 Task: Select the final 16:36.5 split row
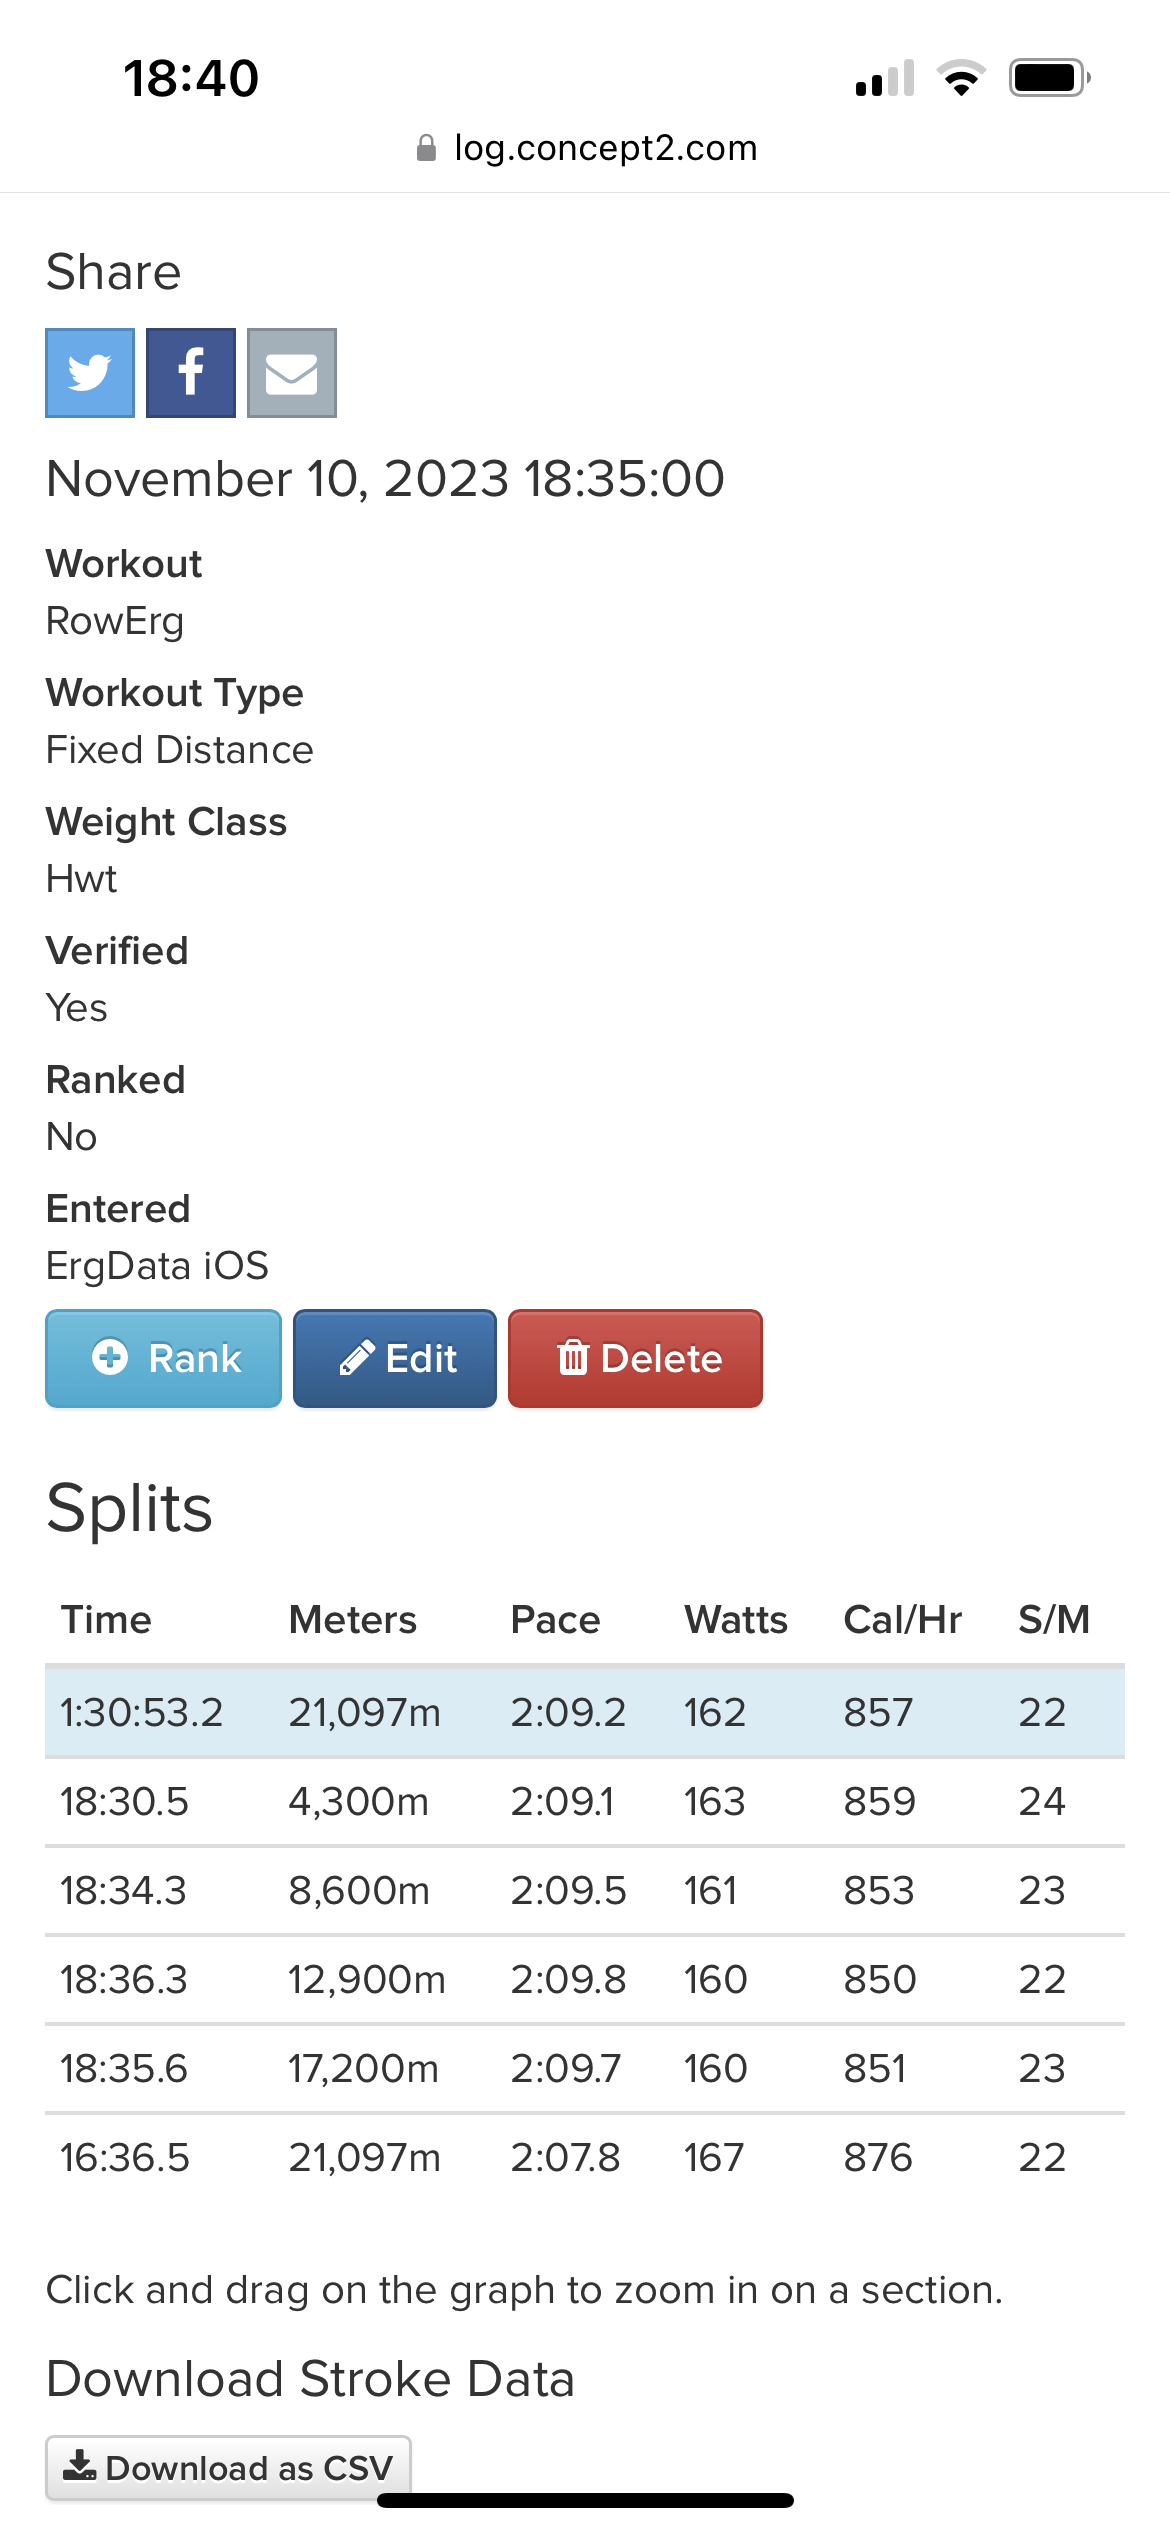pos(585,2157)
